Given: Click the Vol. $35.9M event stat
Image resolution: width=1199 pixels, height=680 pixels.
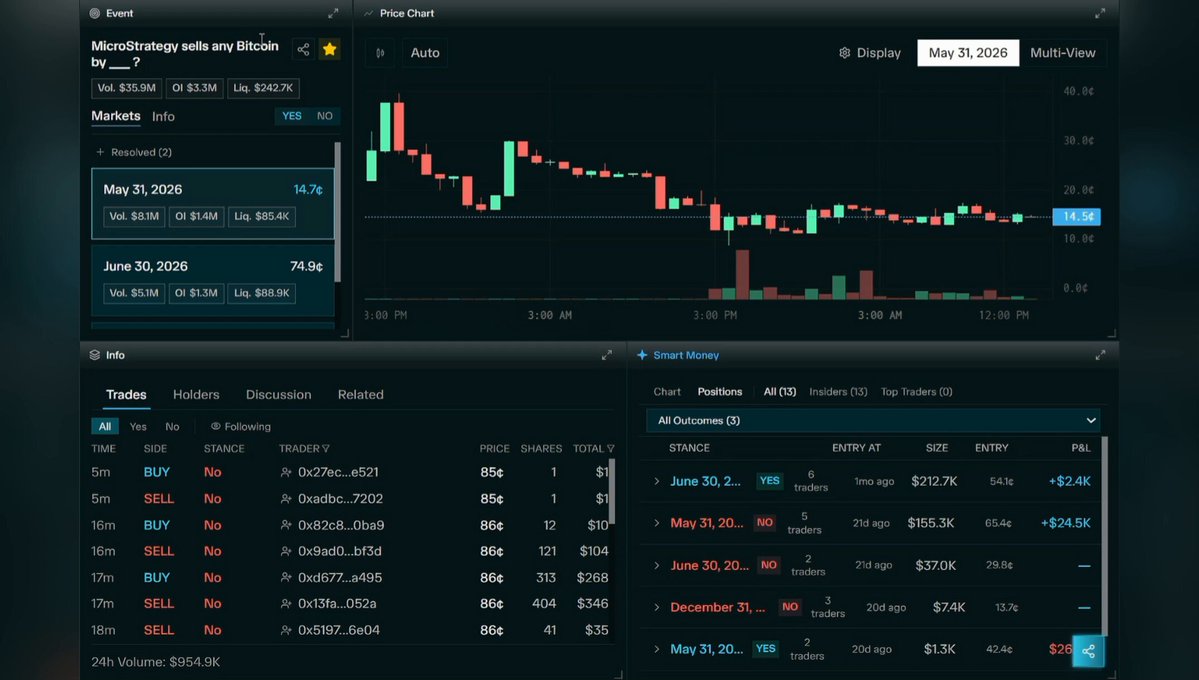Looking at the screenshot, I should click(126, 88).
